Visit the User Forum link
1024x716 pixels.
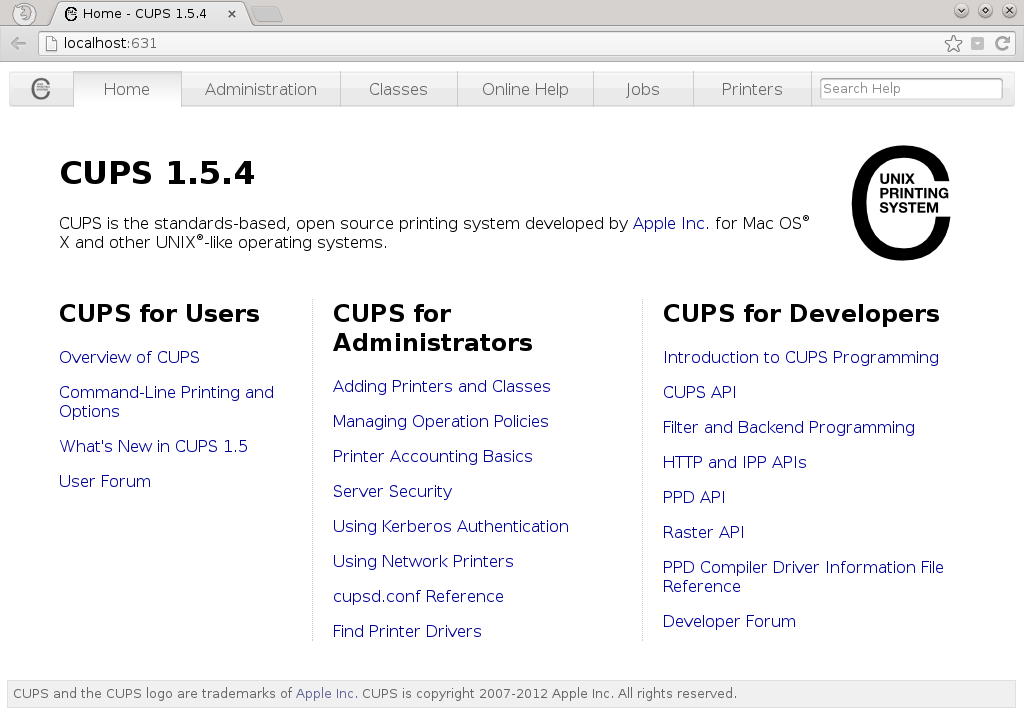coord(105,481)
